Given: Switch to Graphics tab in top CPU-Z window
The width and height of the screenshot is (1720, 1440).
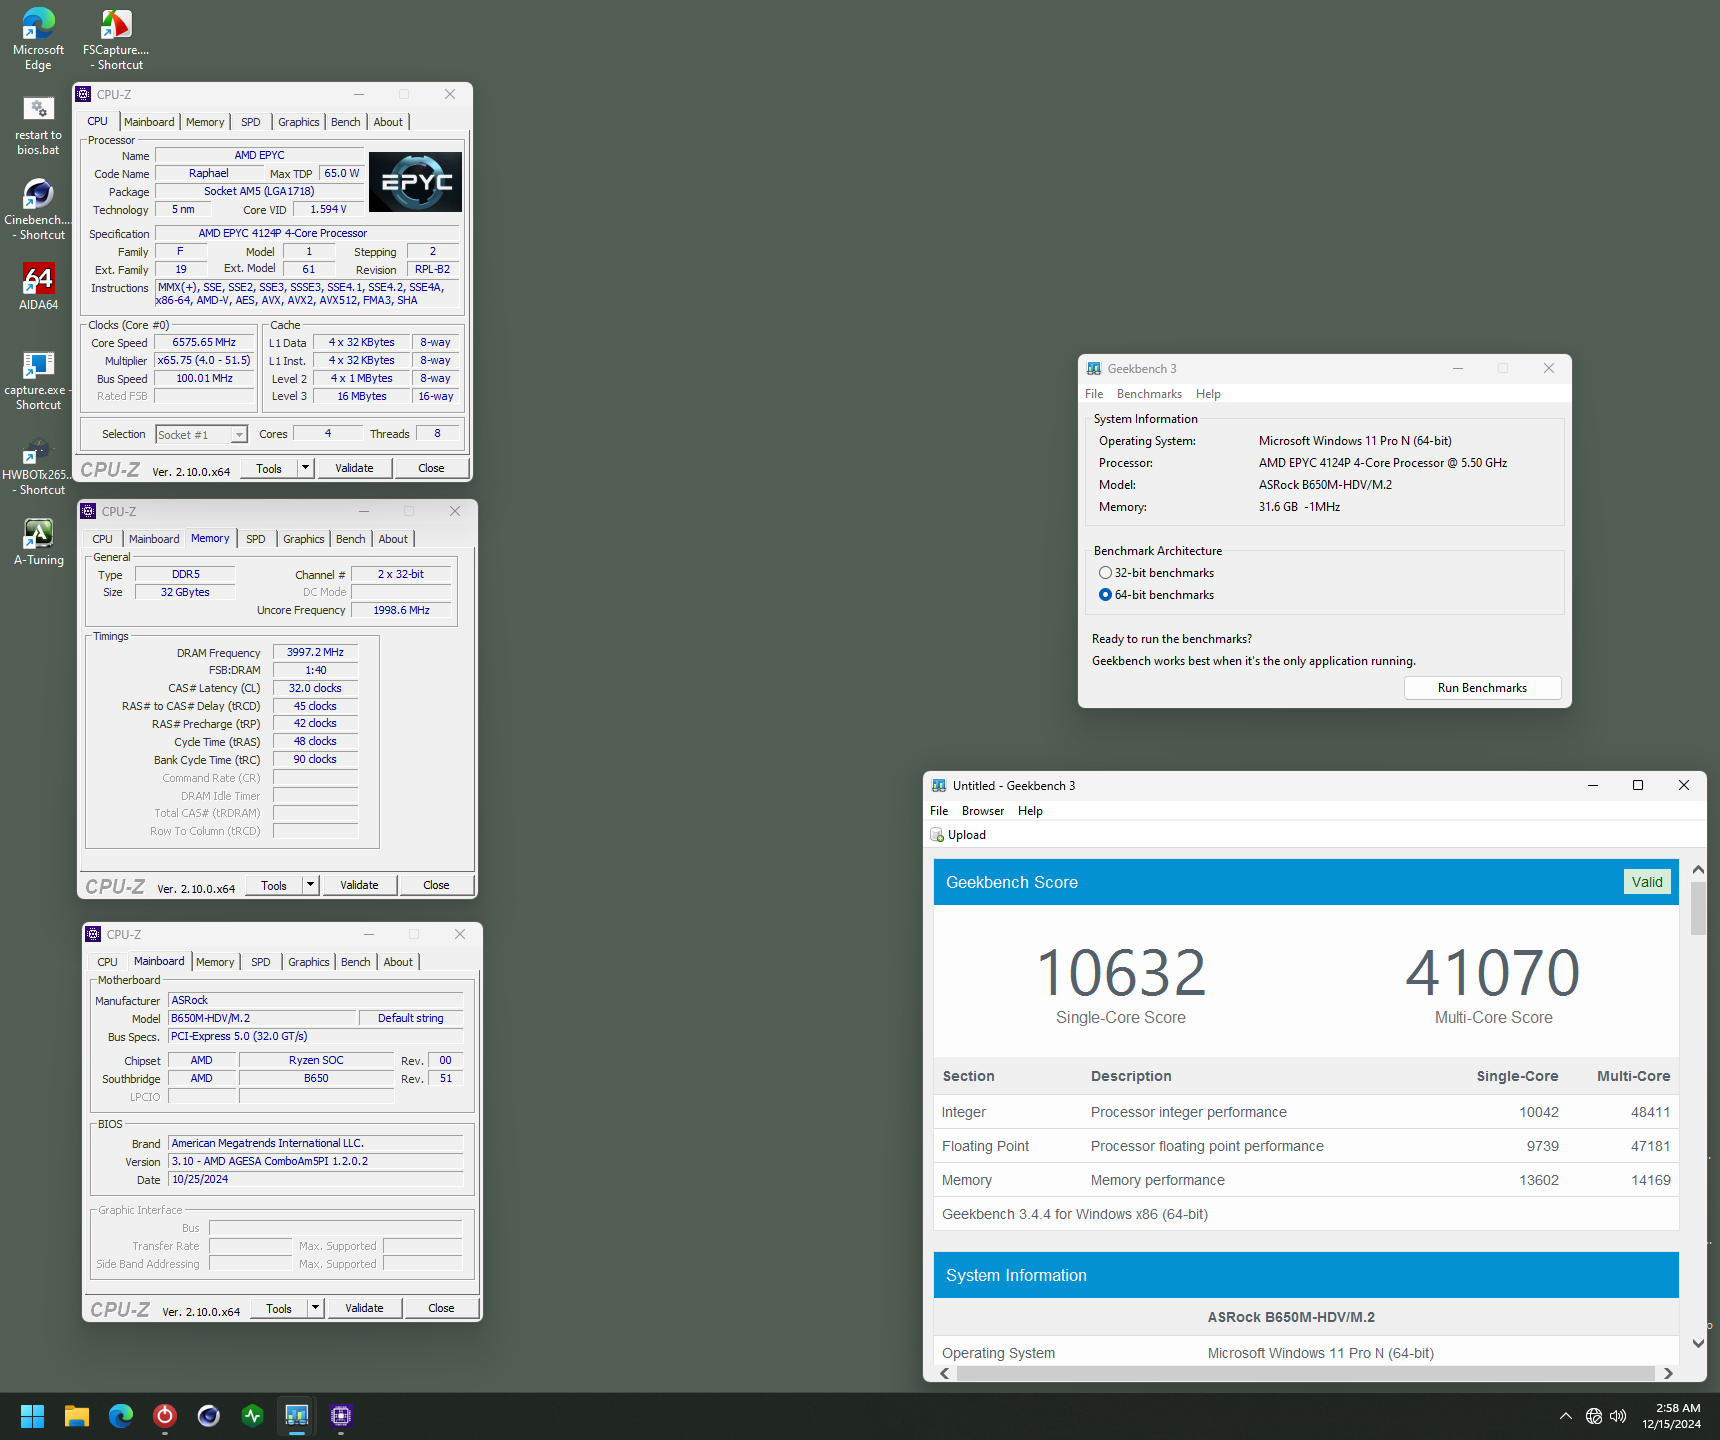Looking at the screenshot, I should coord(299,122).
